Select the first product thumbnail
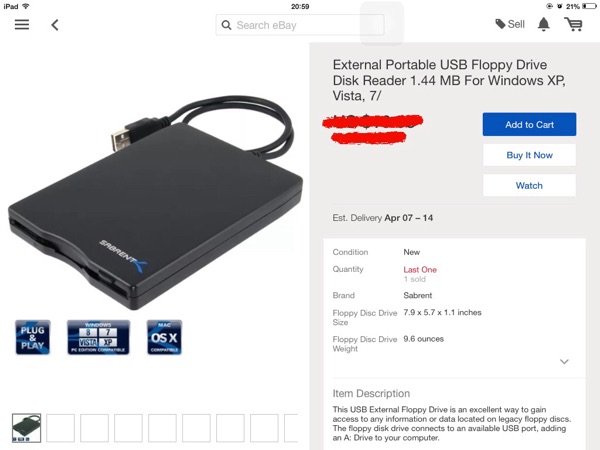The height and width of the screenshot is (450, 600). point(26,428)
